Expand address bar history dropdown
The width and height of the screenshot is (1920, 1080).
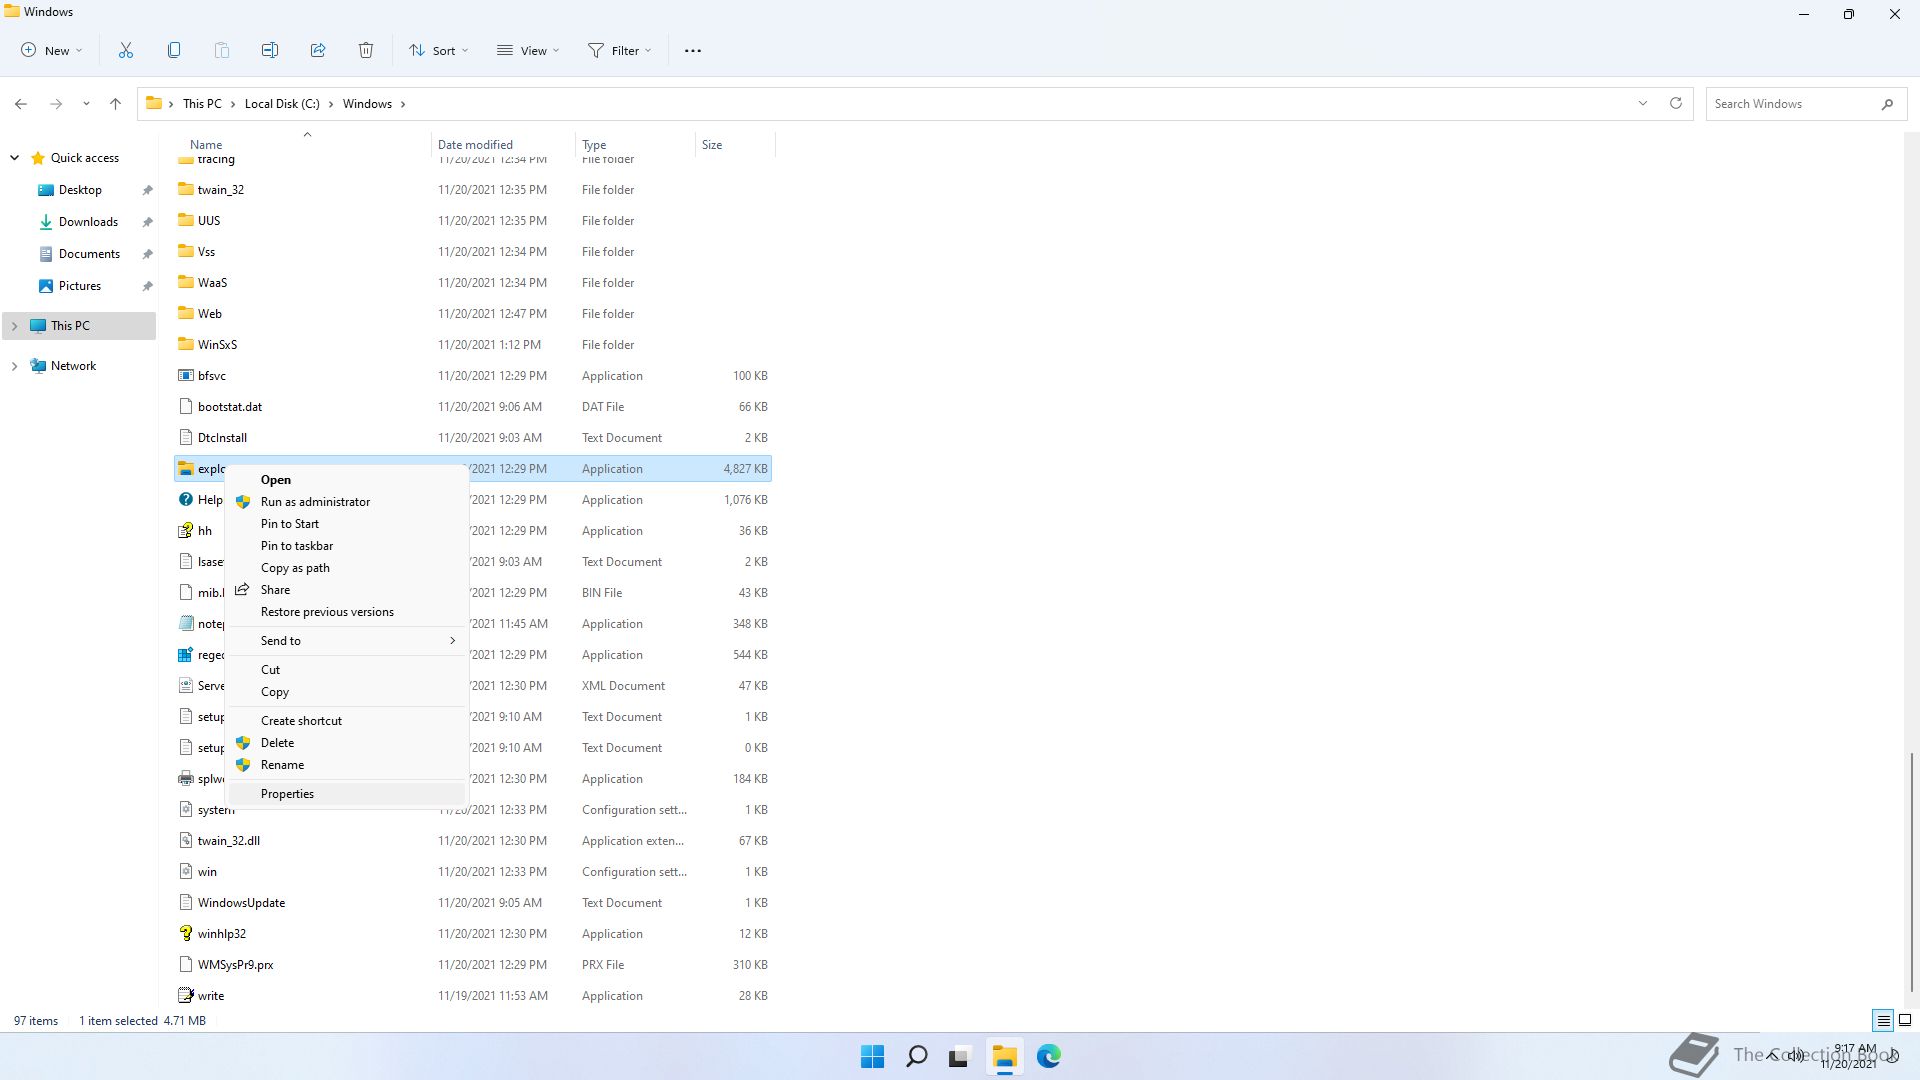tap(1642, 104)
